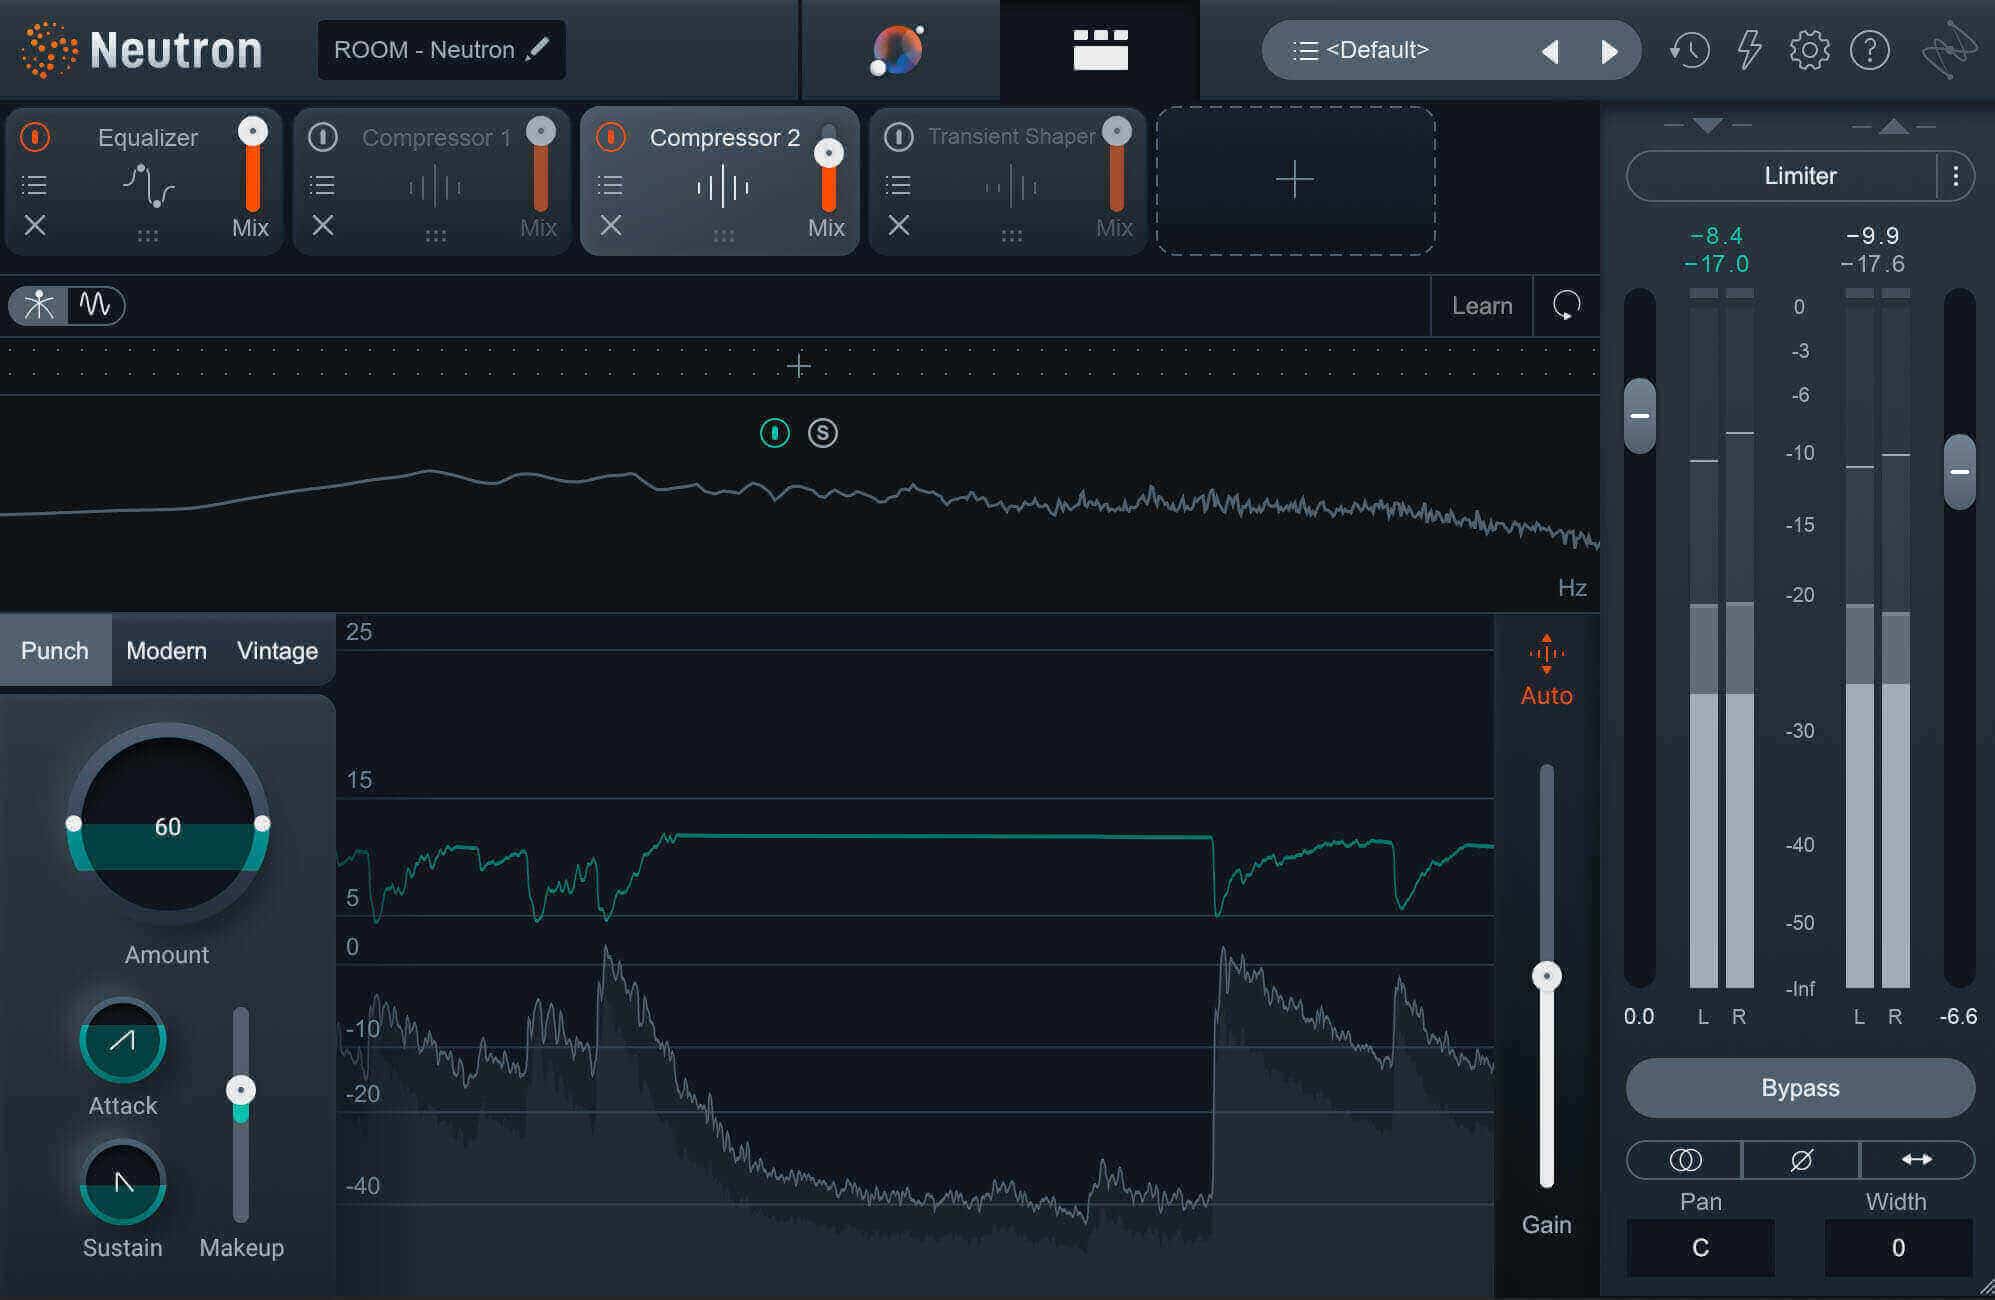Click the lightning bolt zero latency icon
1995x1300 pixels.
(x=1749, y=50)
